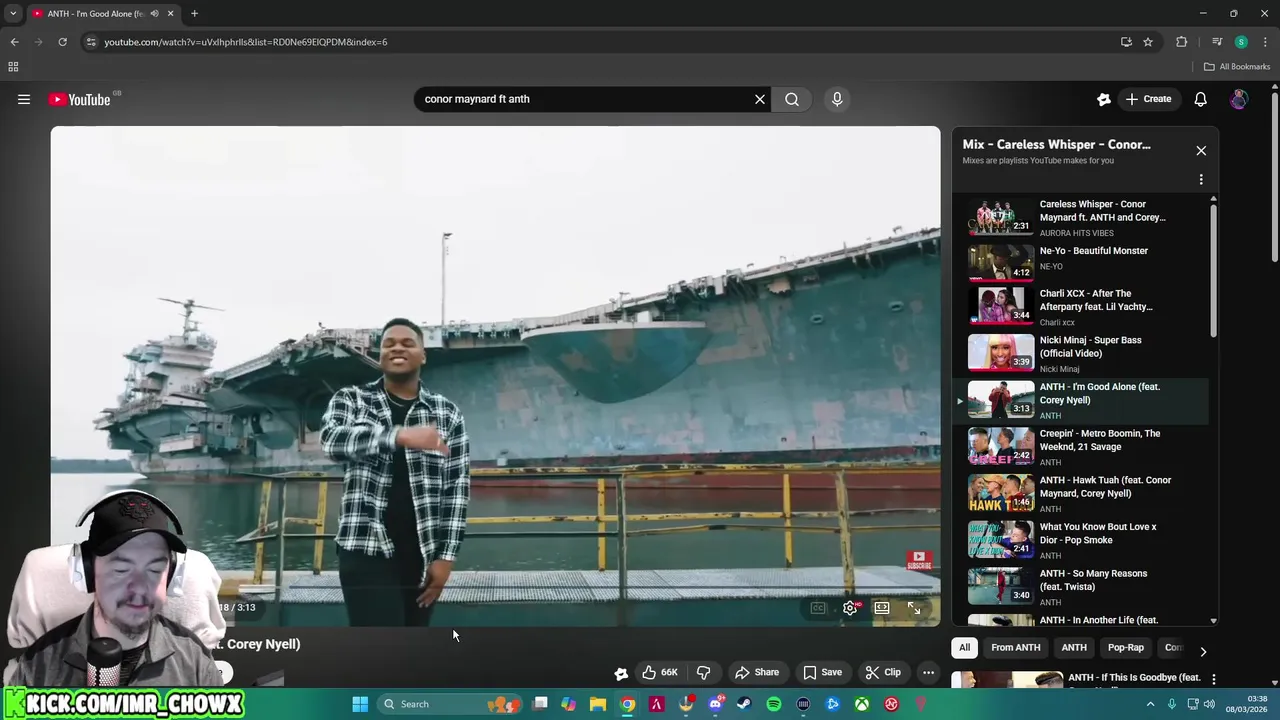Click the in-video subscribe watermark
Image resolution: width=1280 pixels, height=720 pixels.
919,561
